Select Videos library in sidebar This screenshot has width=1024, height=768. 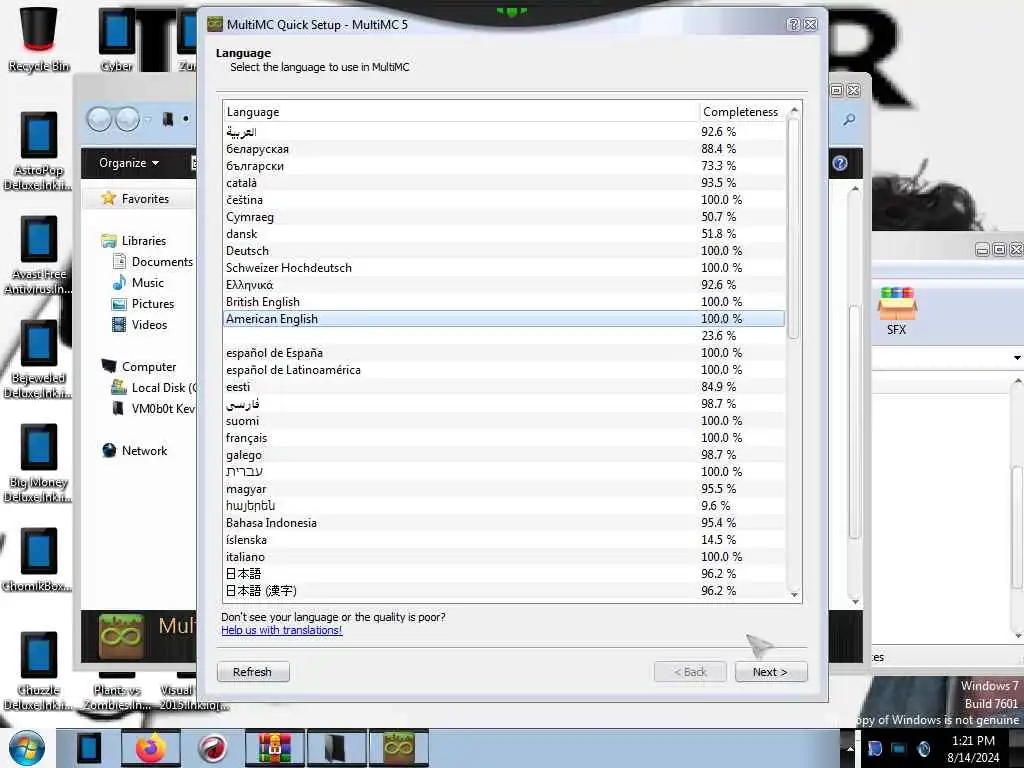coord(140,325)
